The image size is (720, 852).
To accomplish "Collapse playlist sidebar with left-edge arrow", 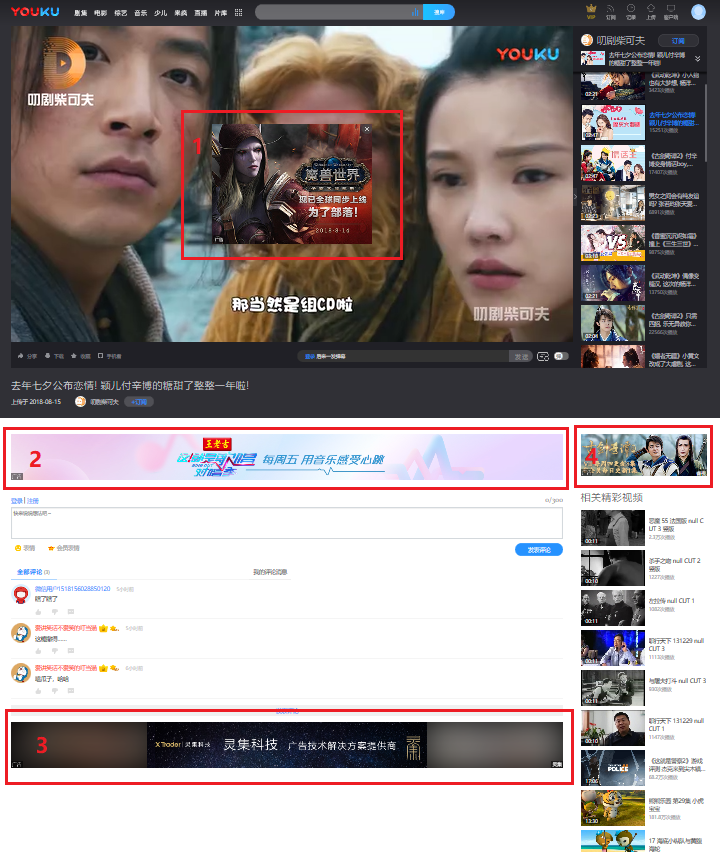I will click(x=575, y=196).
